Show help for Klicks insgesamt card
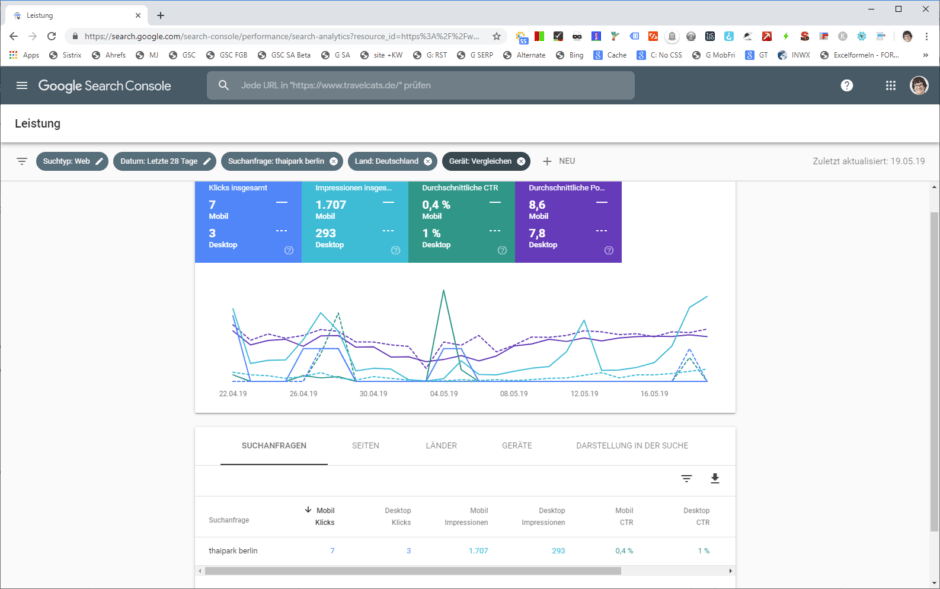This screenshot has width=940, height=589. 289,250
